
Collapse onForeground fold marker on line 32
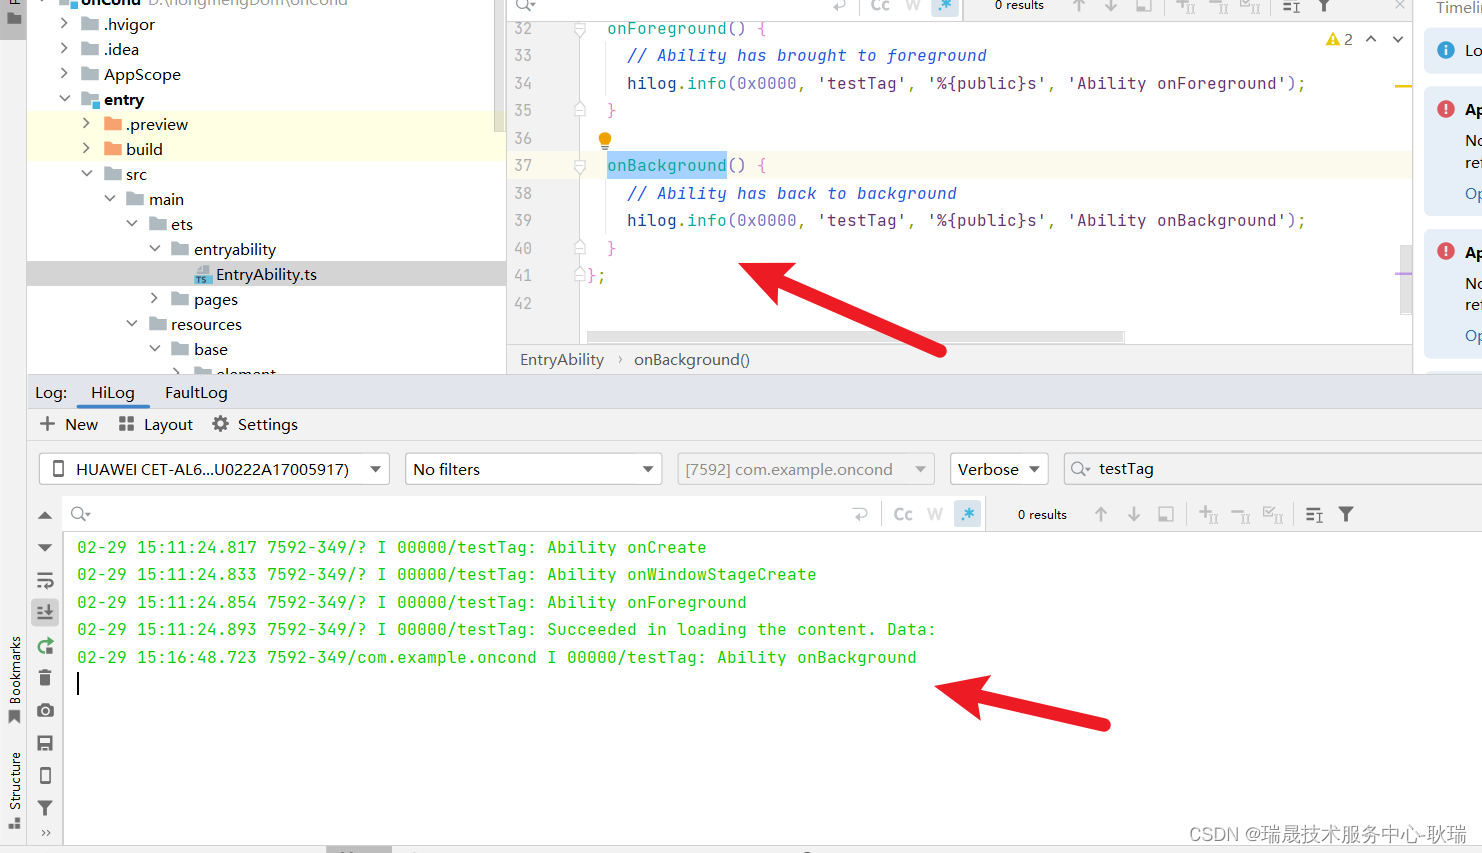(579, 29)
